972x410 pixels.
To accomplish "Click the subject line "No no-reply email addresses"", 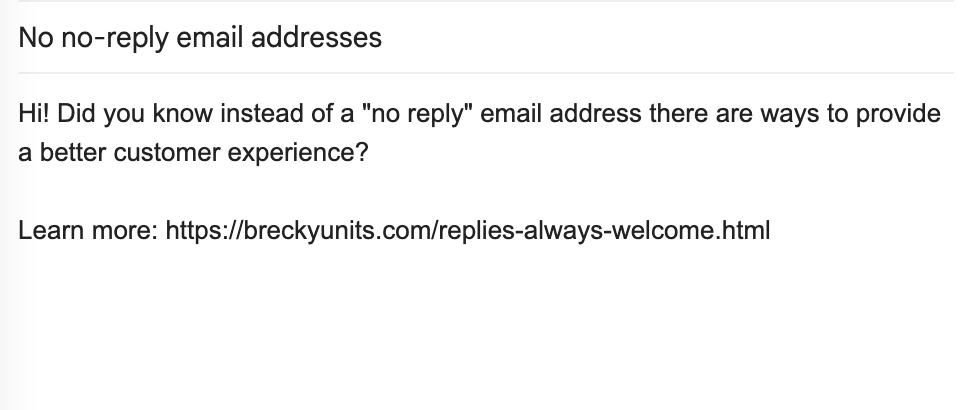I will 200,38.
